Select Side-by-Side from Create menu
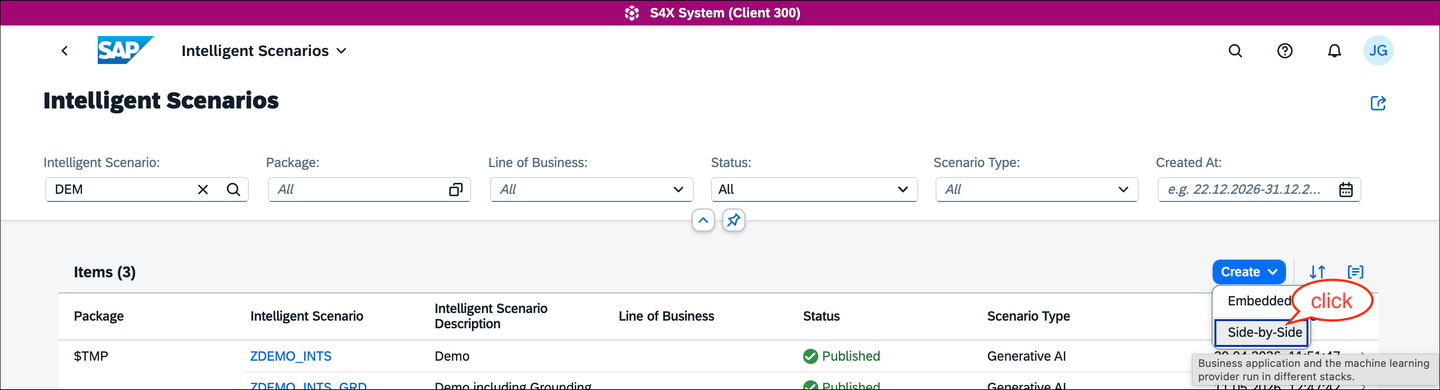The image size is (1440, 390). point(1261,332)
